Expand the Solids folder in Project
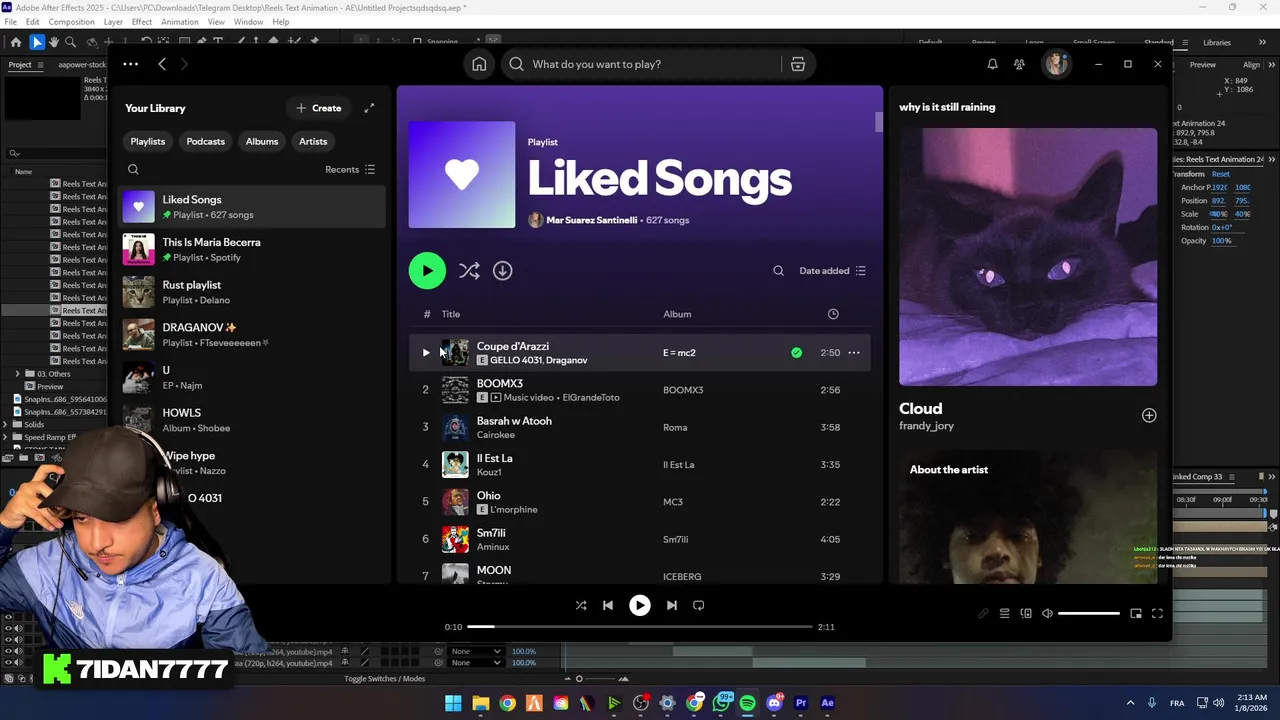The height and width of the screenshot is (720, 1280). coord(6,425)
